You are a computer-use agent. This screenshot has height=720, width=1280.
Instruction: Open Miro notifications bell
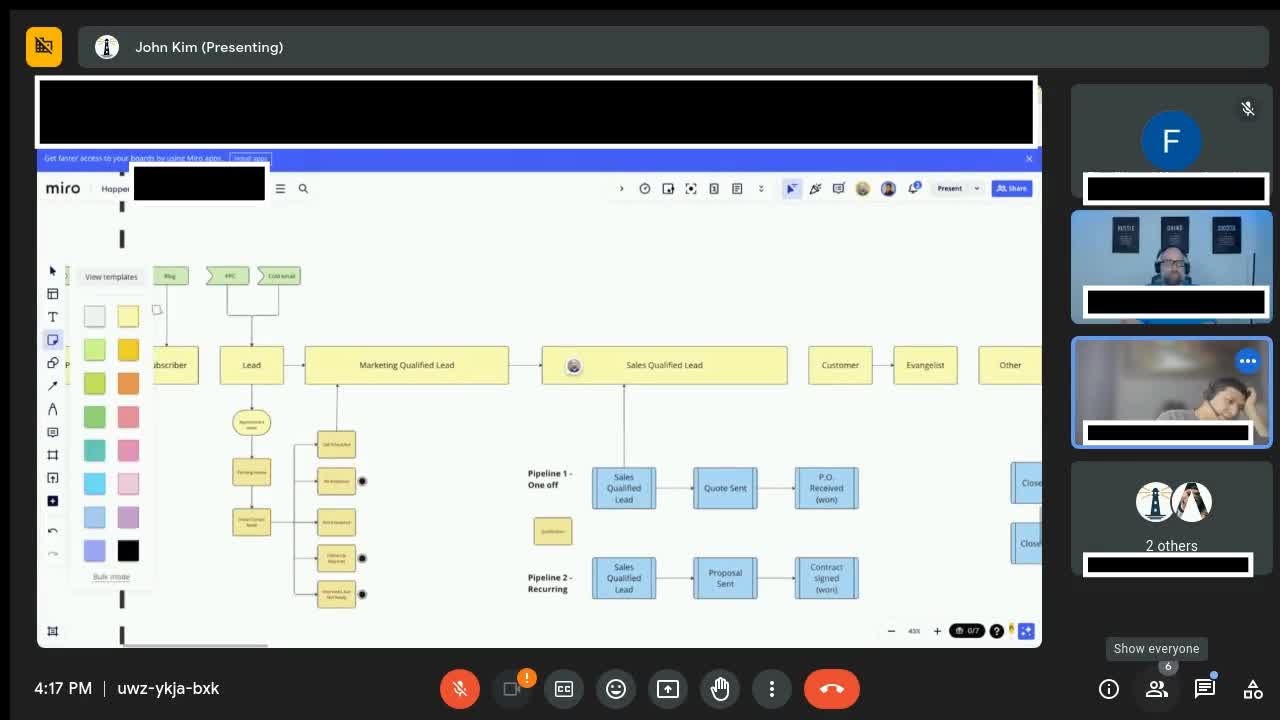pos(914,188)
